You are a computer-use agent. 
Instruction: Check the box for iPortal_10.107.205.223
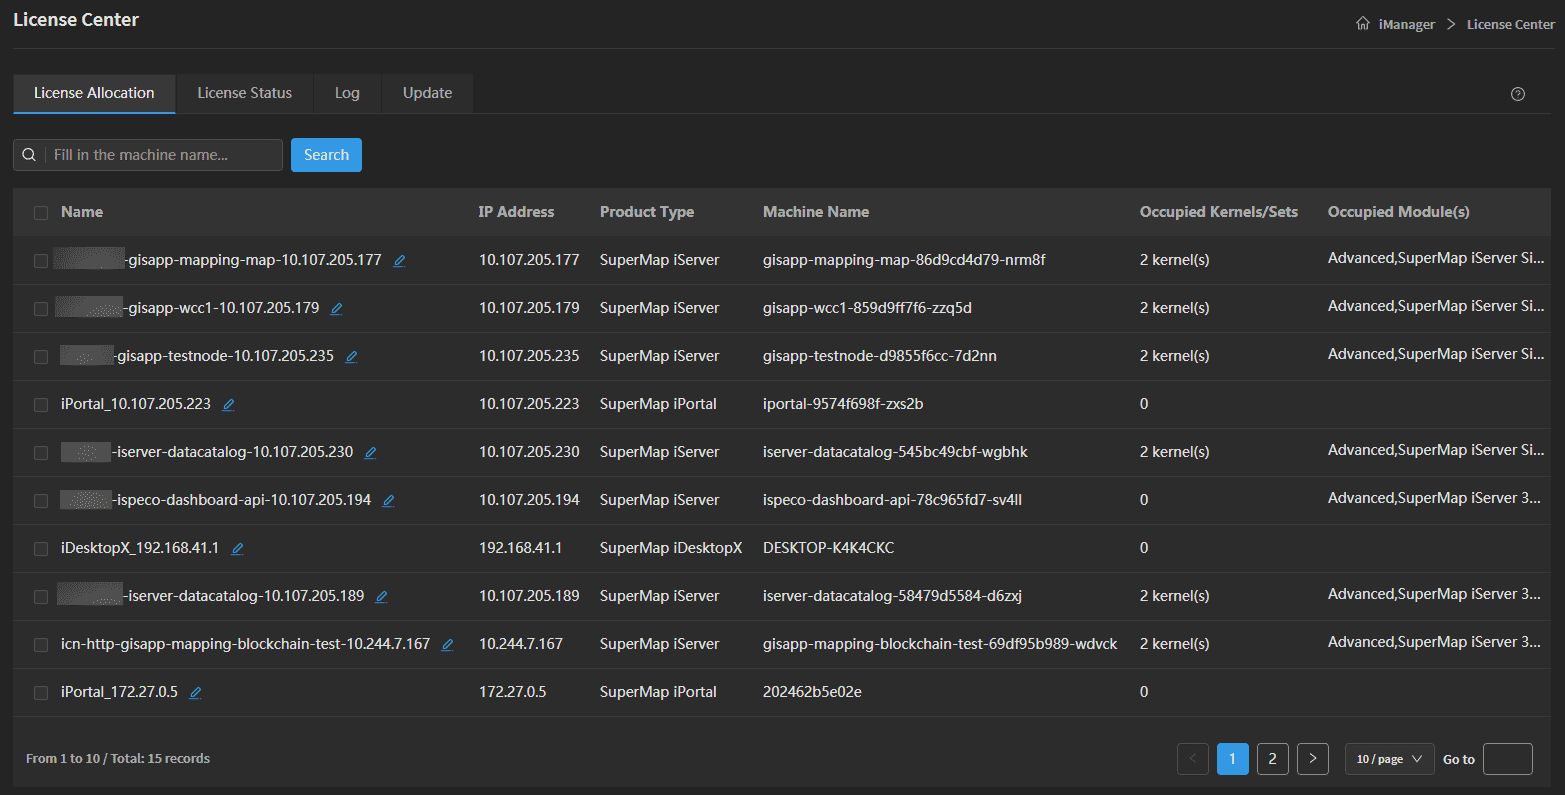(41, 405)
